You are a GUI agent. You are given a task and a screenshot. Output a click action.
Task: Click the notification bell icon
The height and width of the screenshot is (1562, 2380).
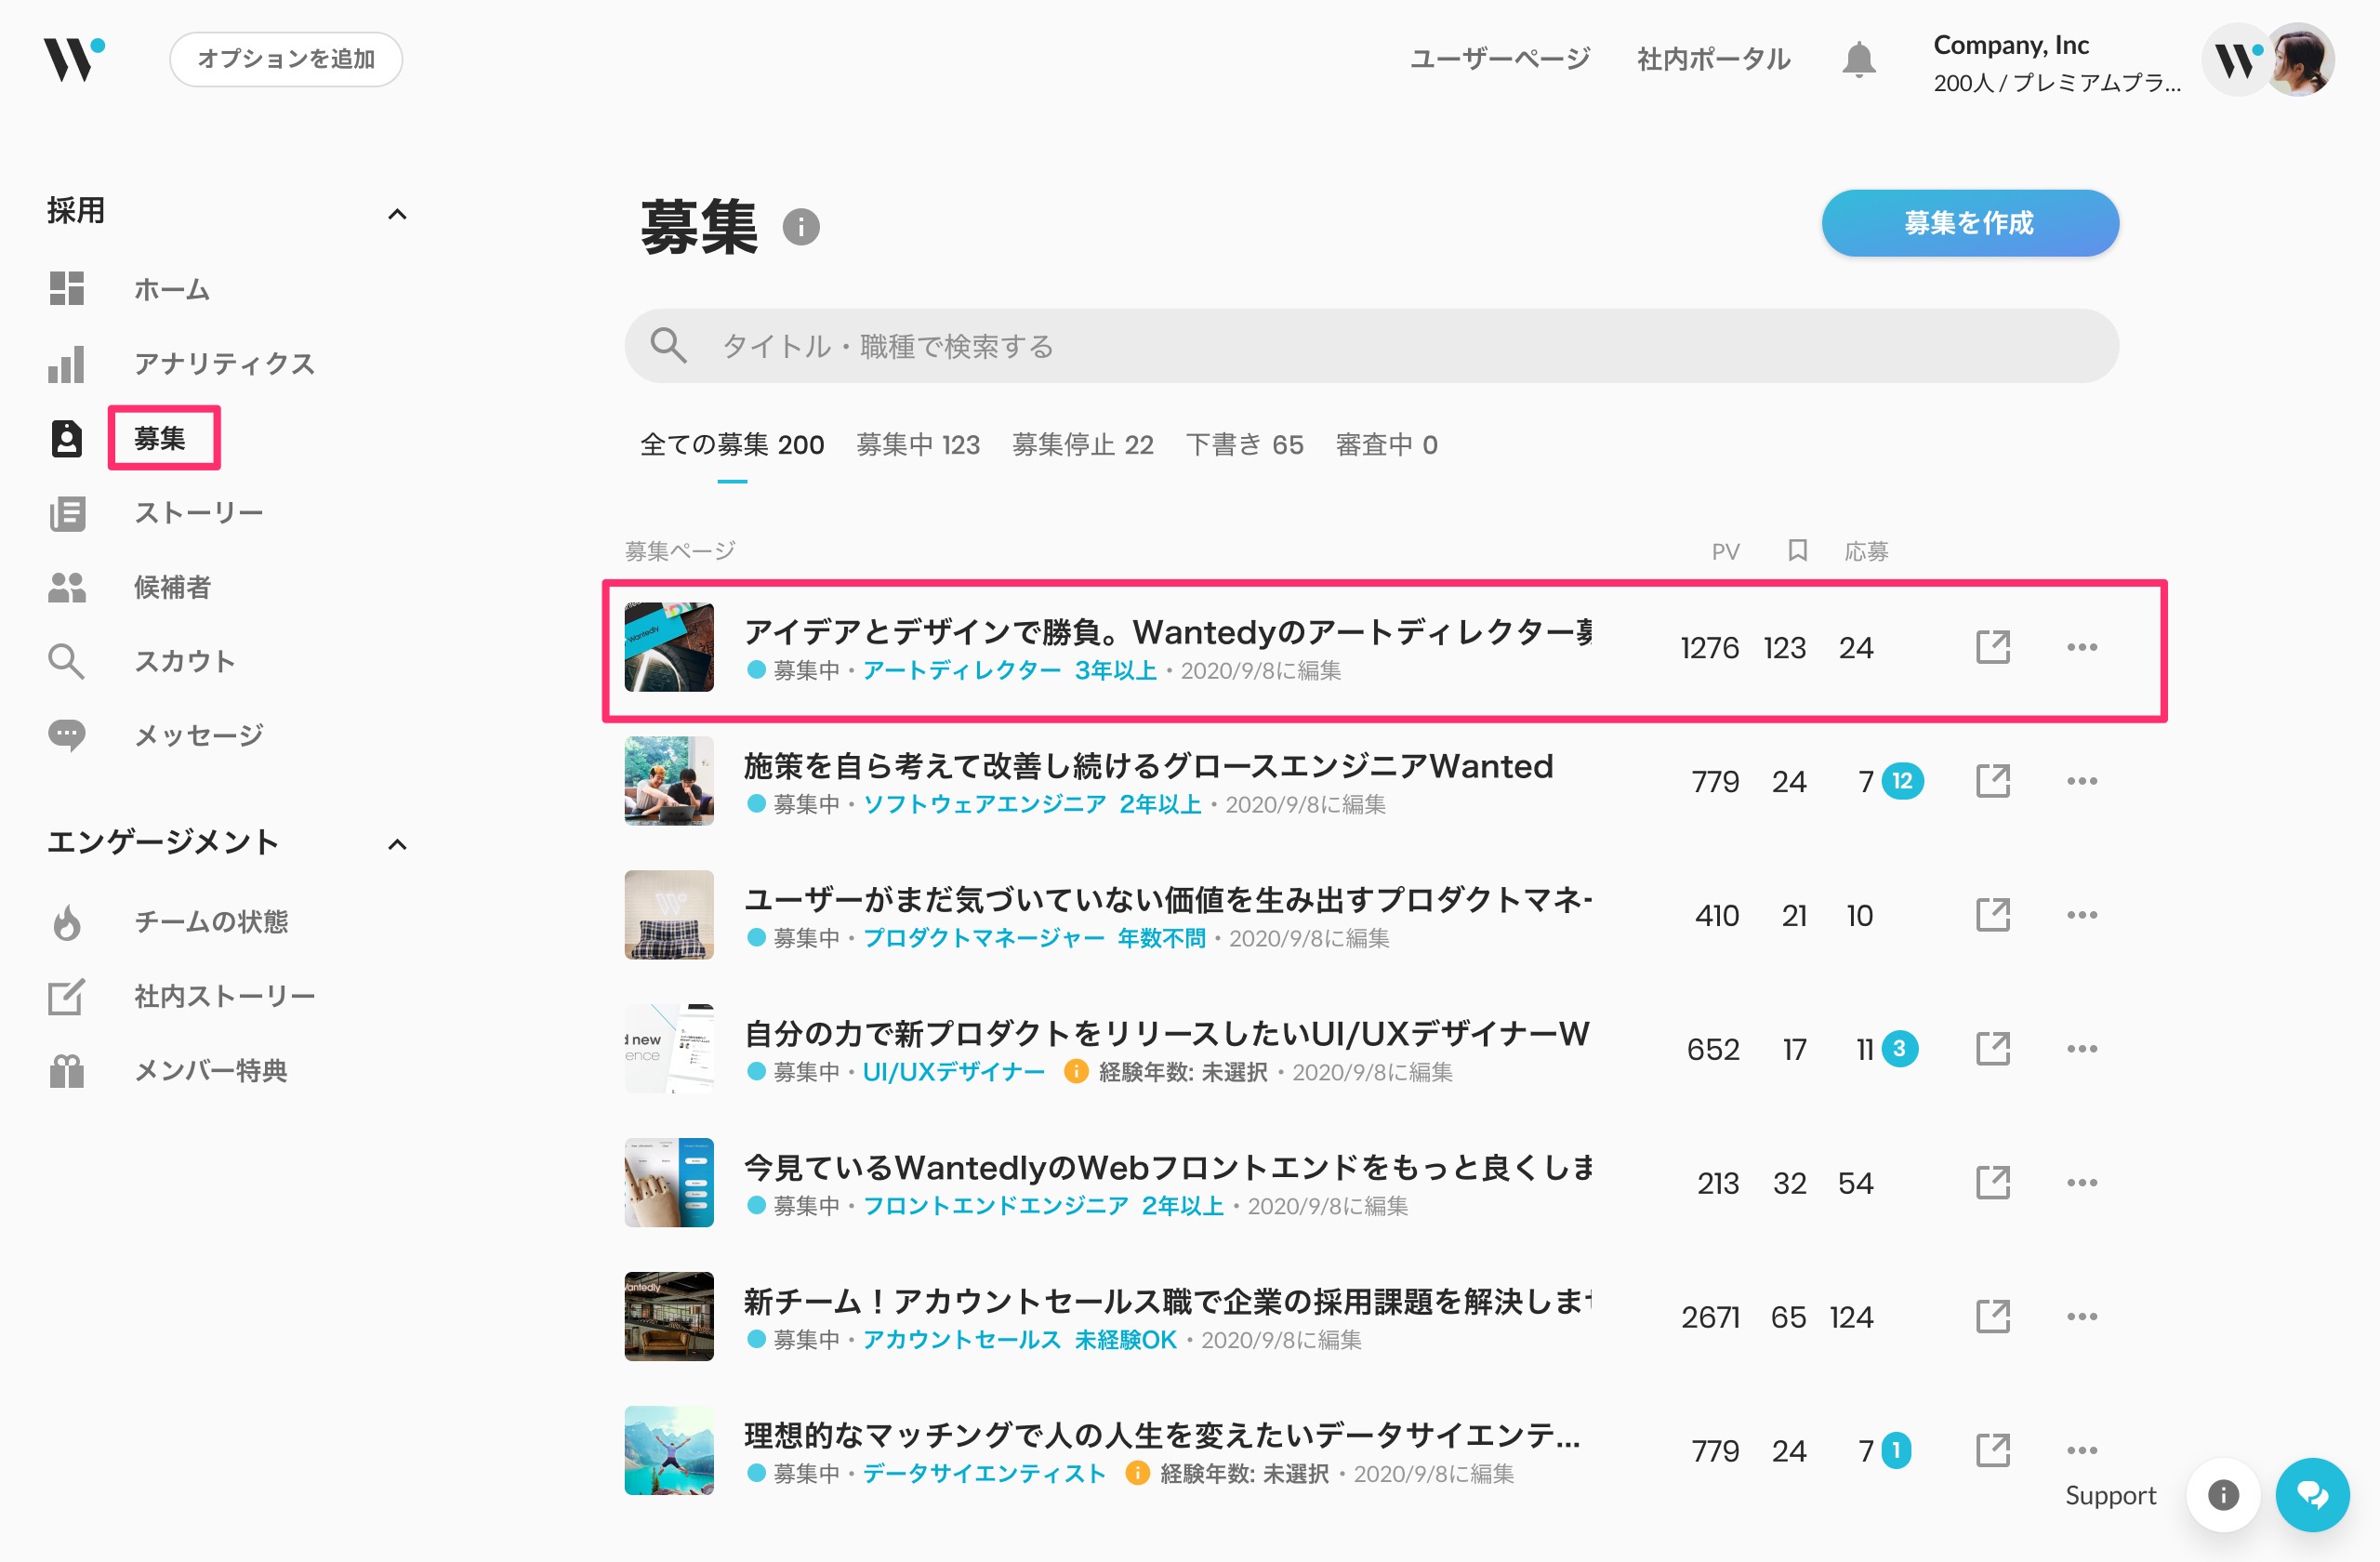[x=1858, y=60]
